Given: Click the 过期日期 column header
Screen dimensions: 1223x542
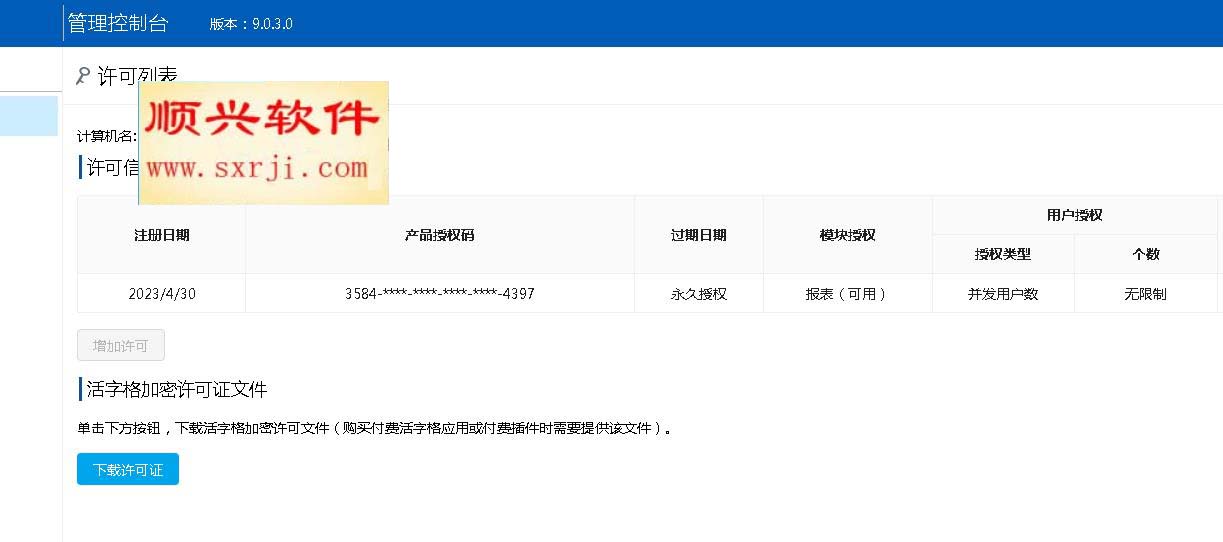Looking at the screenshot, I should tap(698, 235).
